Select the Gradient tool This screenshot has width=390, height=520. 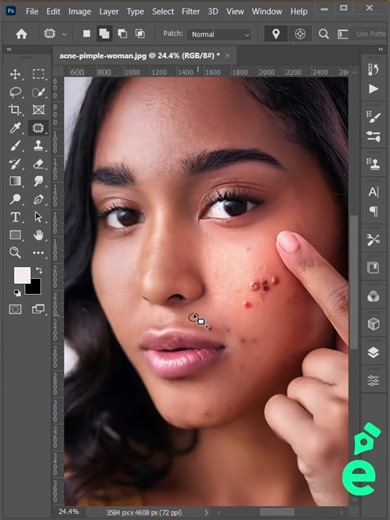[x=15, y=181]
